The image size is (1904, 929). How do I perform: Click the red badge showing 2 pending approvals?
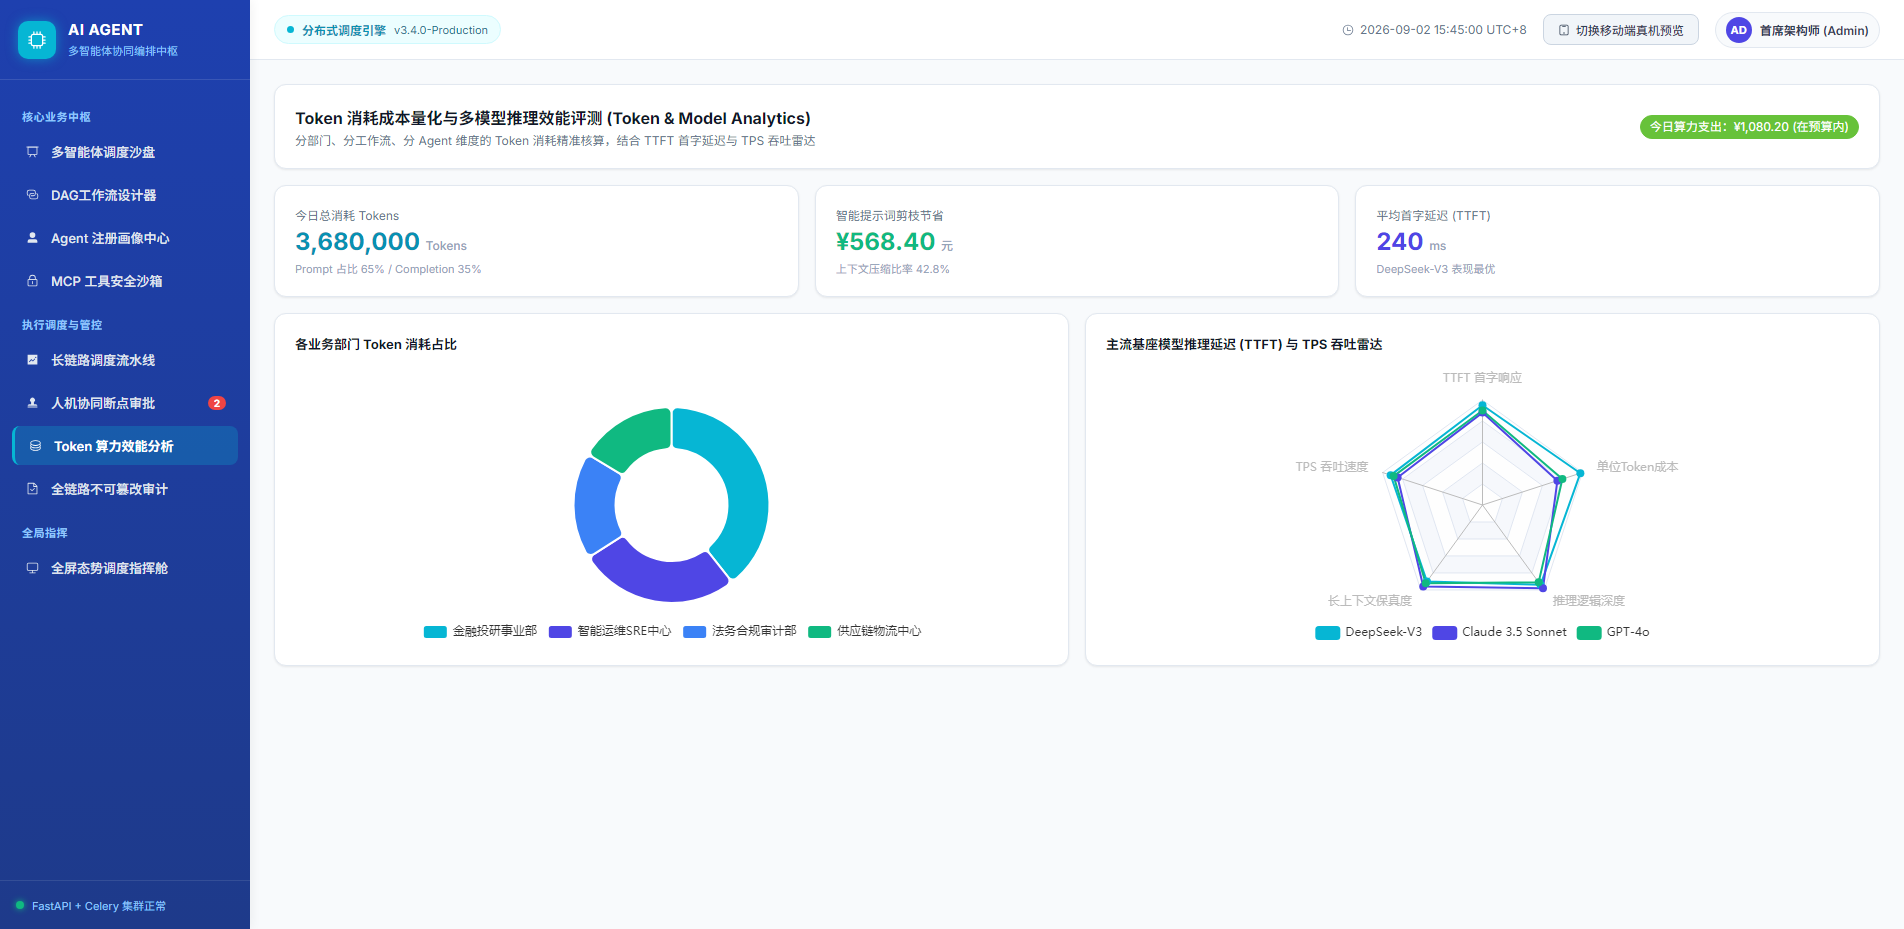coord(217,403)
